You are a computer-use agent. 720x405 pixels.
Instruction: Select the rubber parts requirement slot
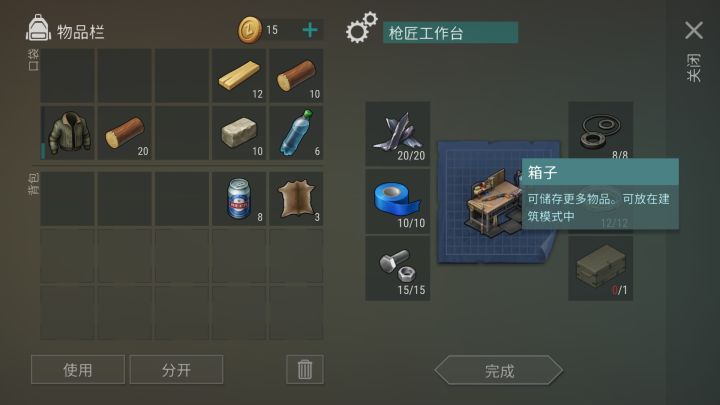[x=601, y=130]
